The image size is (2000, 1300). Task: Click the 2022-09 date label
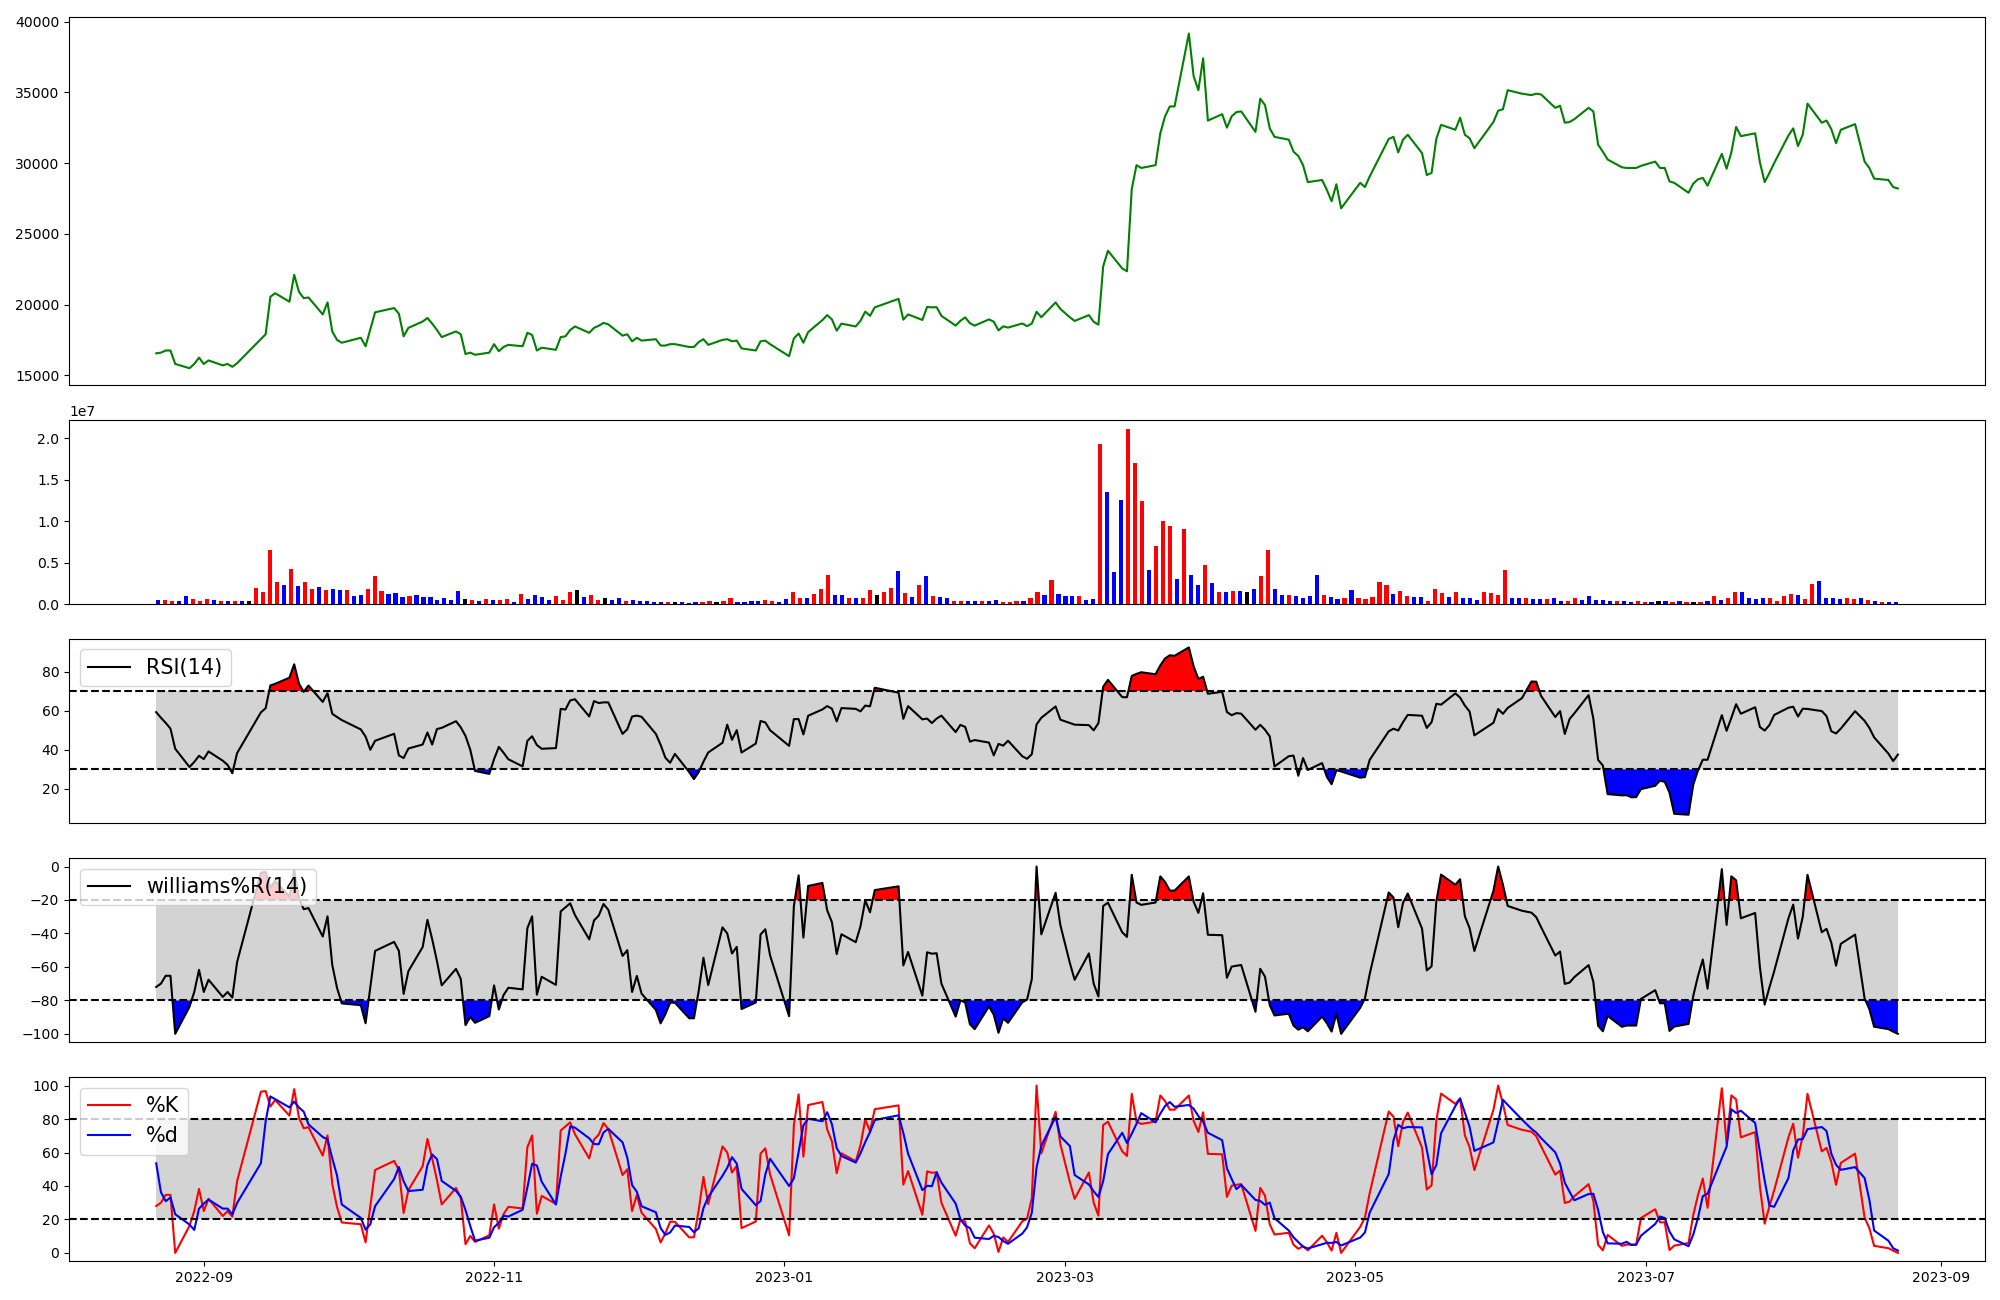click(204, 1277)
